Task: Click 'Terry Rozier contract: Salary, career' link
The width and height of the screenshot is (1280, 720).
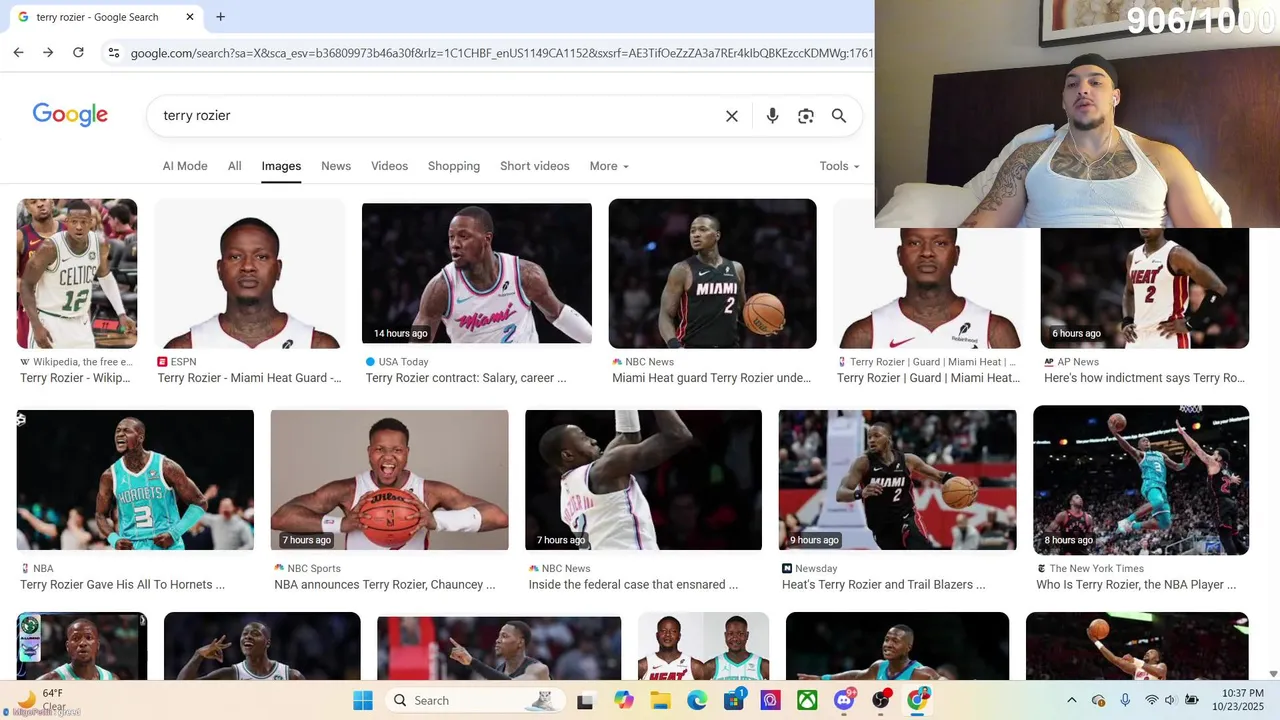Action: [x=466, y=378]
